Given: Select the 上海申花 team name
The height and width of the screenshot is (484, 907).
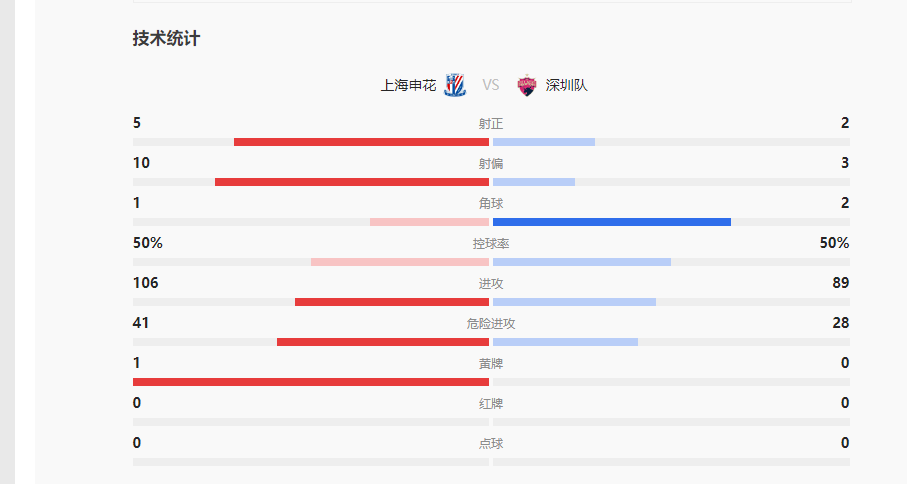Looking at the screenshot, I should (x=408, y=85).
